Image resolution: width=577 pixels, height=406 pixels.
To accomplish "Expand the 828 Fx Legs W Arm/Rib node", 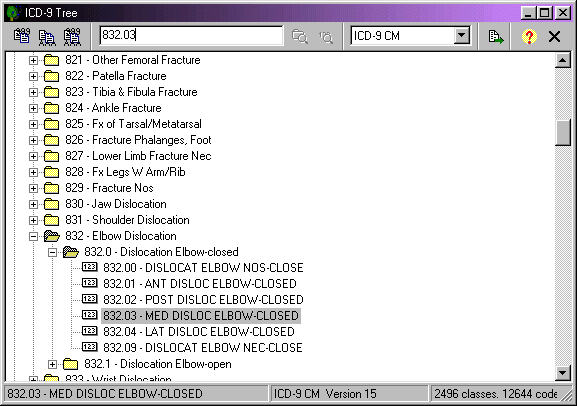I will tap(33, 172).
